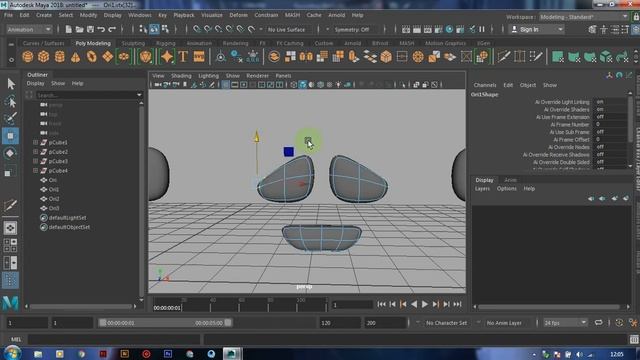Select the Ori1 node in Outliner

[x=53, y=189]
